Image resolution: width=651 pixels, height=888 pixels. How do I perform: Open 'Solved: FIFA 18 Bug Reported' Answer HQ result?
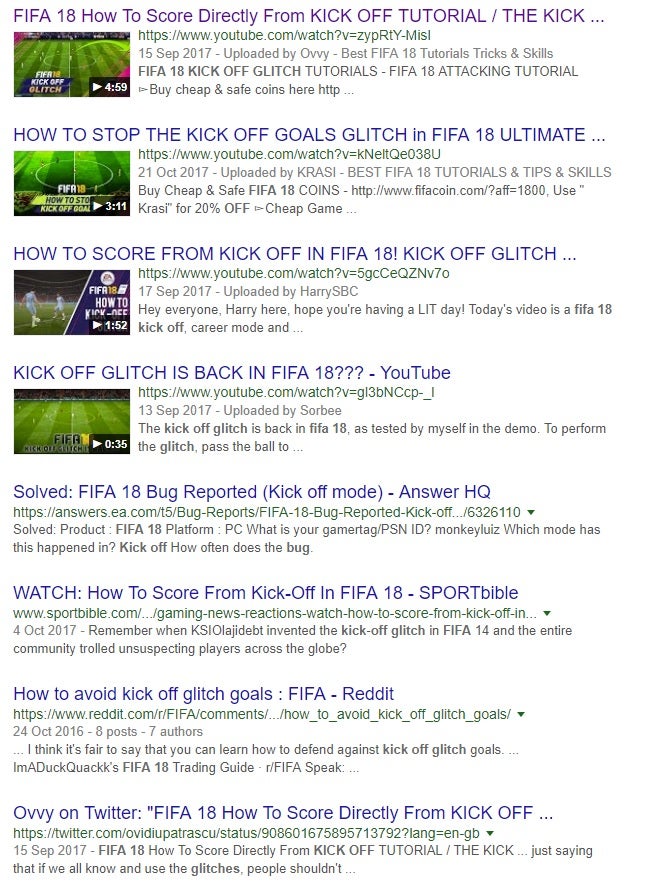click(x=252, y=492)
